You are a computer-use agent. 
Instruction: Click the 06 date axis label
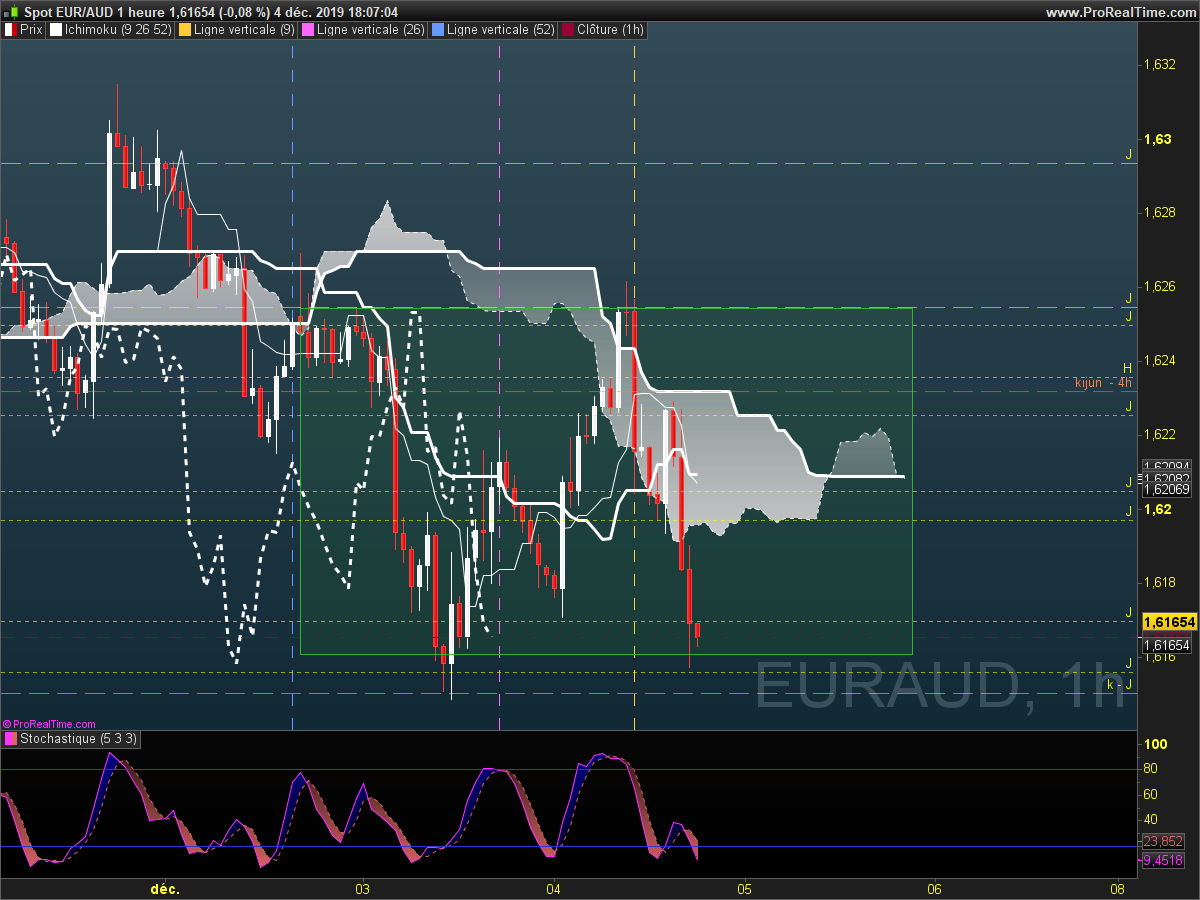[x=934, y=888]
